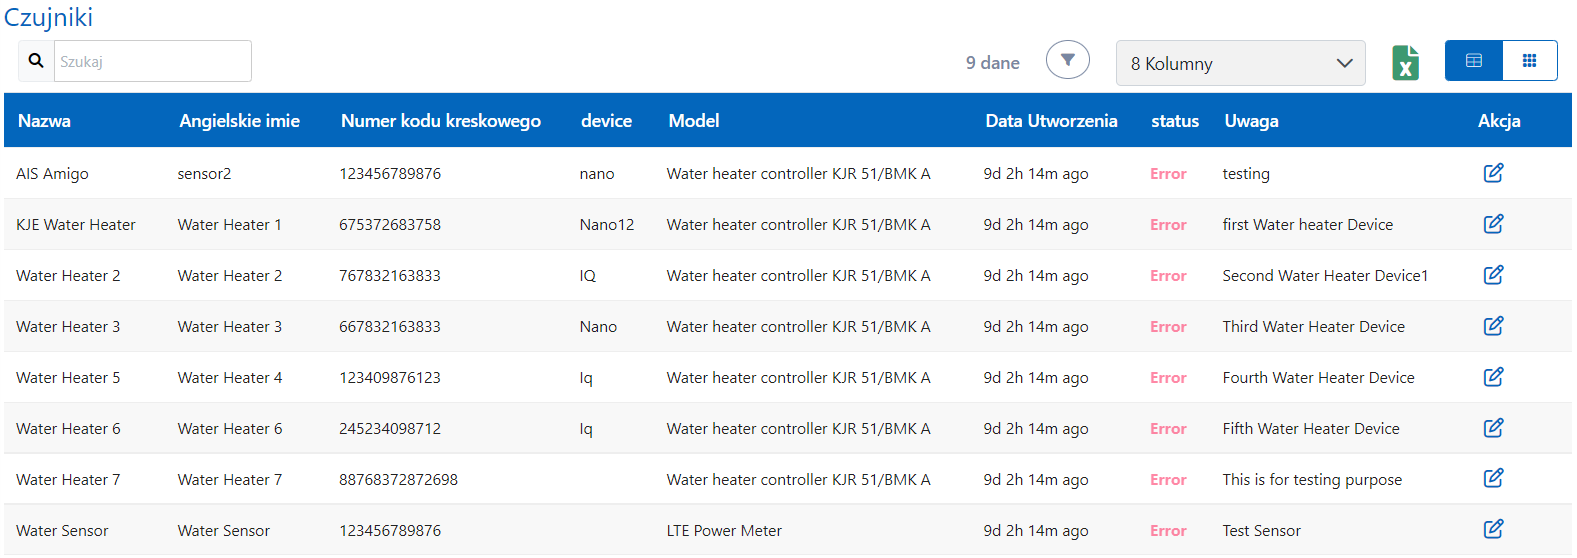Sort by status column header
This screenshot has width=1577, height=558.
(x=1174, y=121)
